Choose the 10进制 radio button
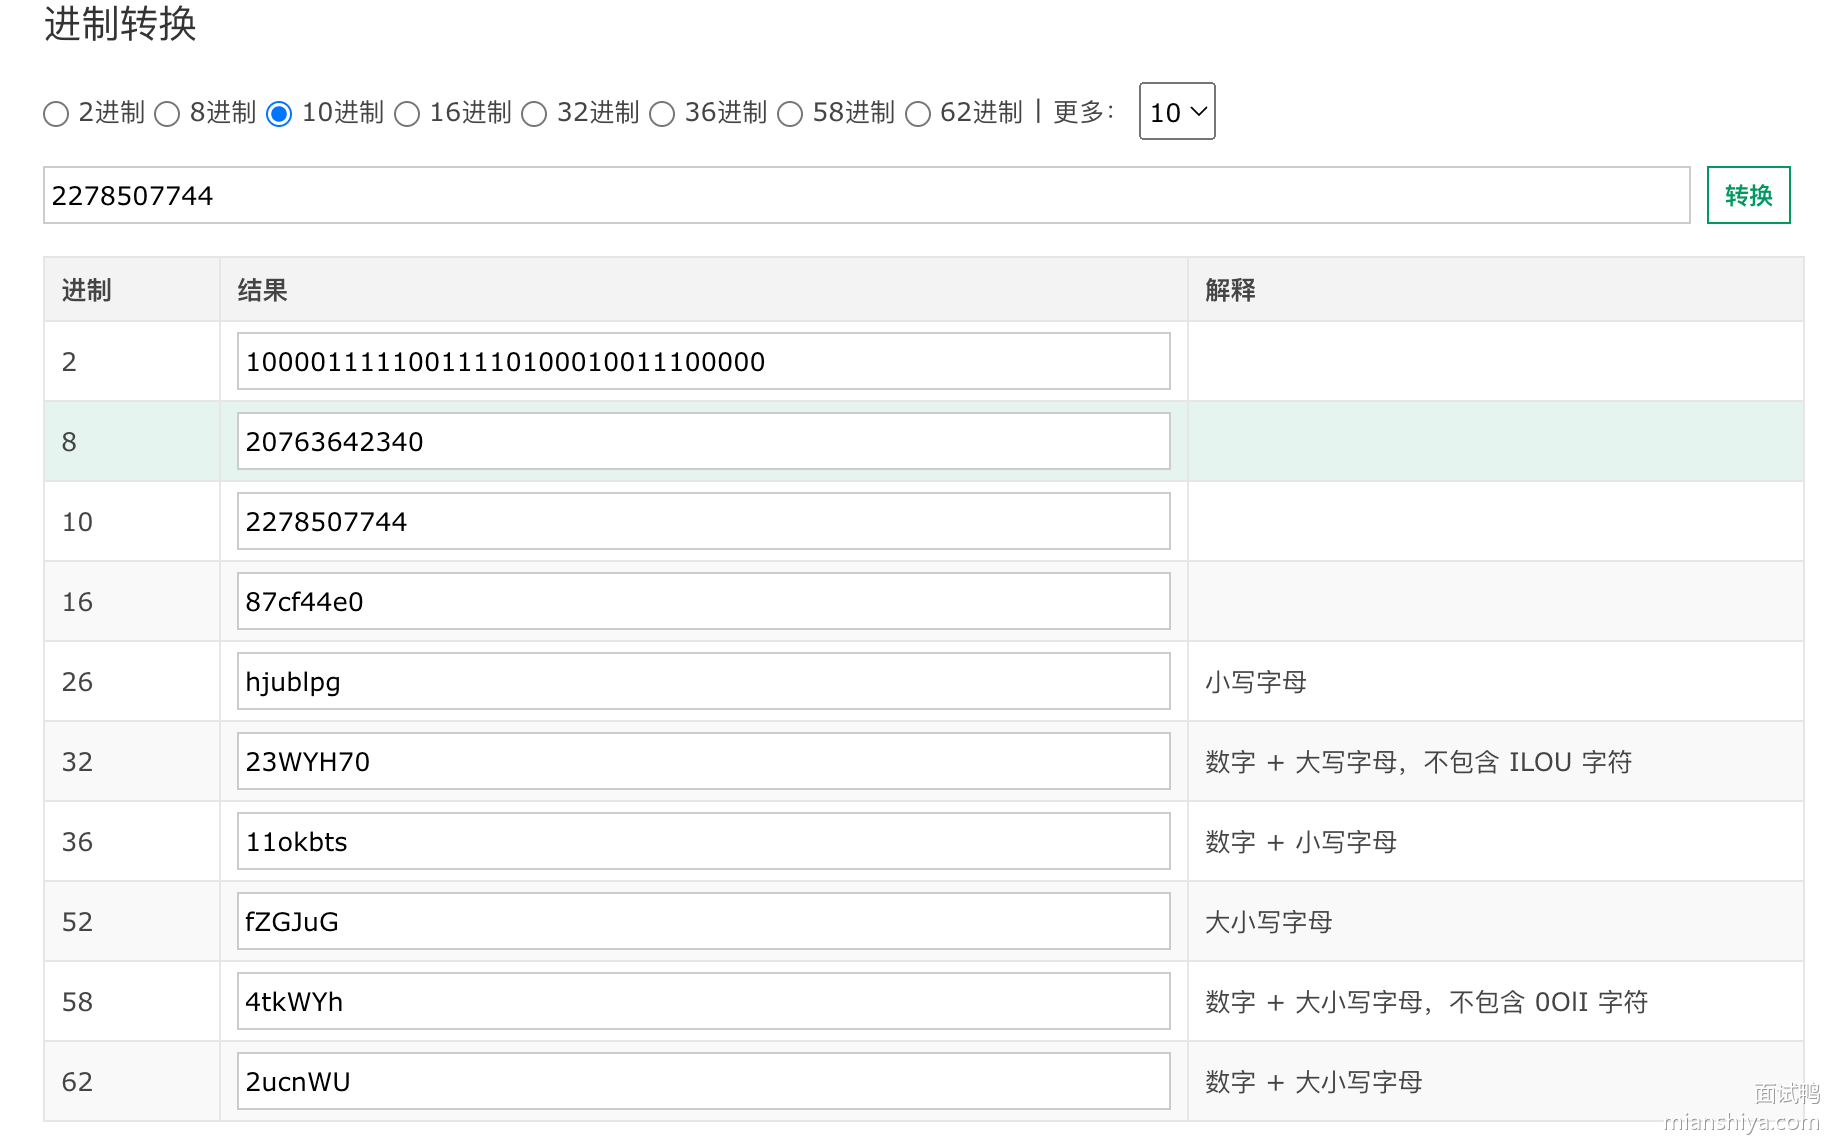Screen dimensions: 1832x1146 coord(279,114)
